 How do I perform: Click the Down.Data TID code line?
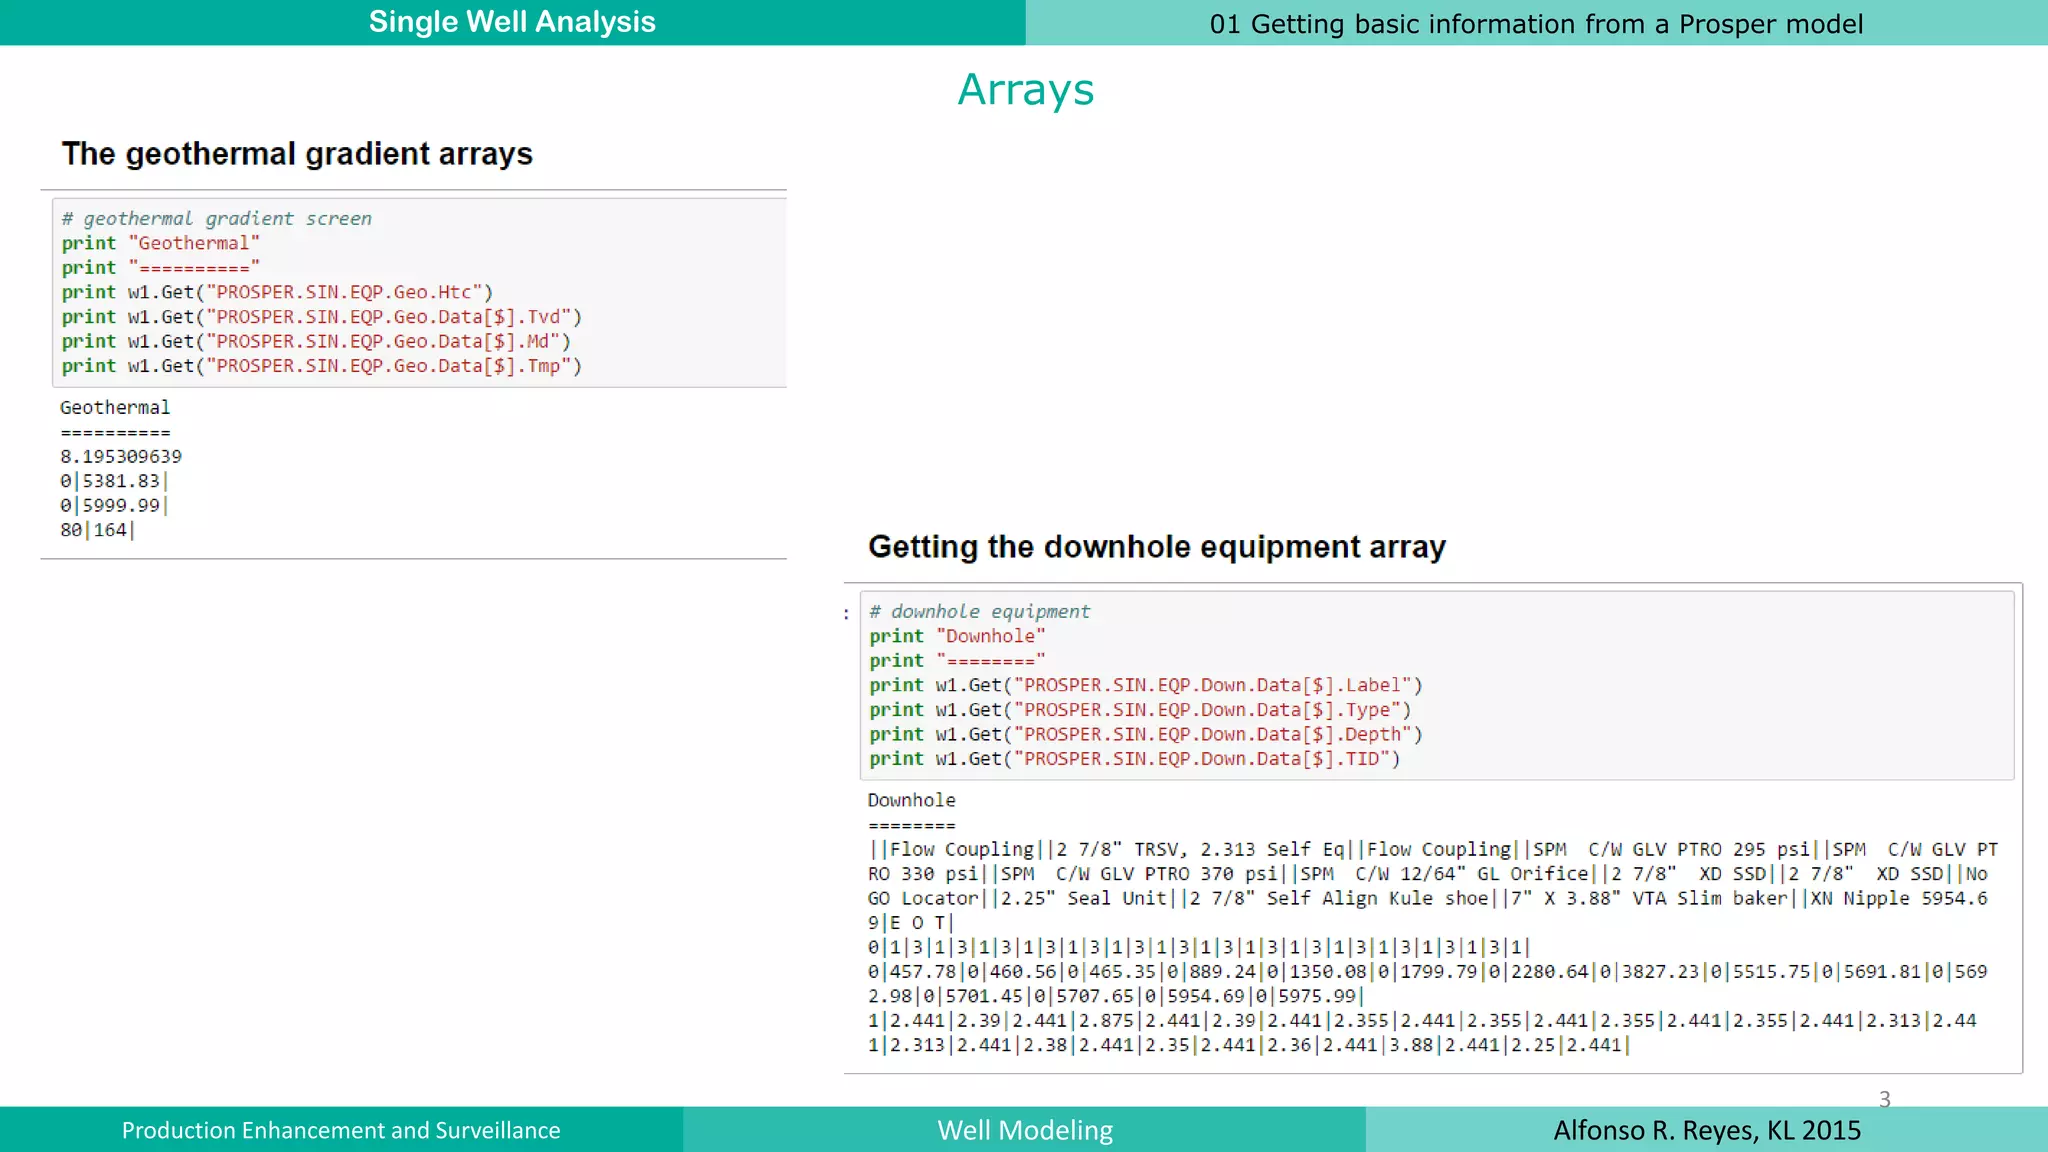tap(1134, 759)
